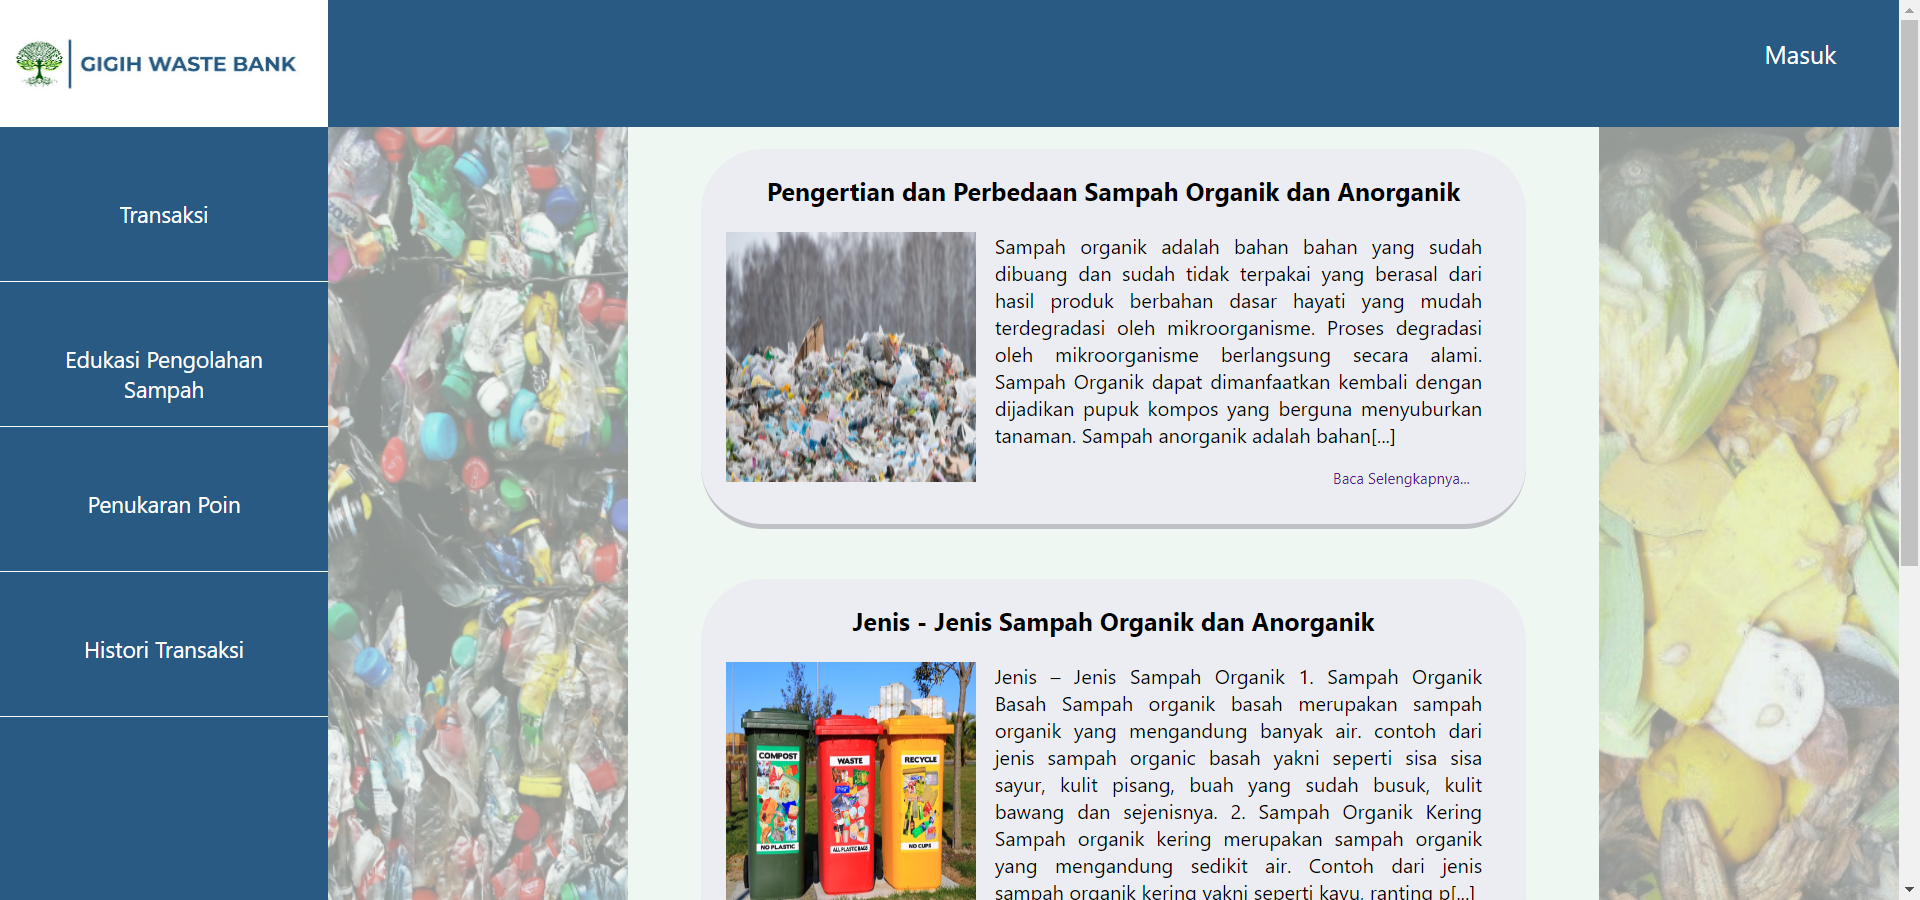1920x900 pixels.
Task: Click the Pengertian dan Perbedaan Sampah article title
Action: pos(1113,193)
